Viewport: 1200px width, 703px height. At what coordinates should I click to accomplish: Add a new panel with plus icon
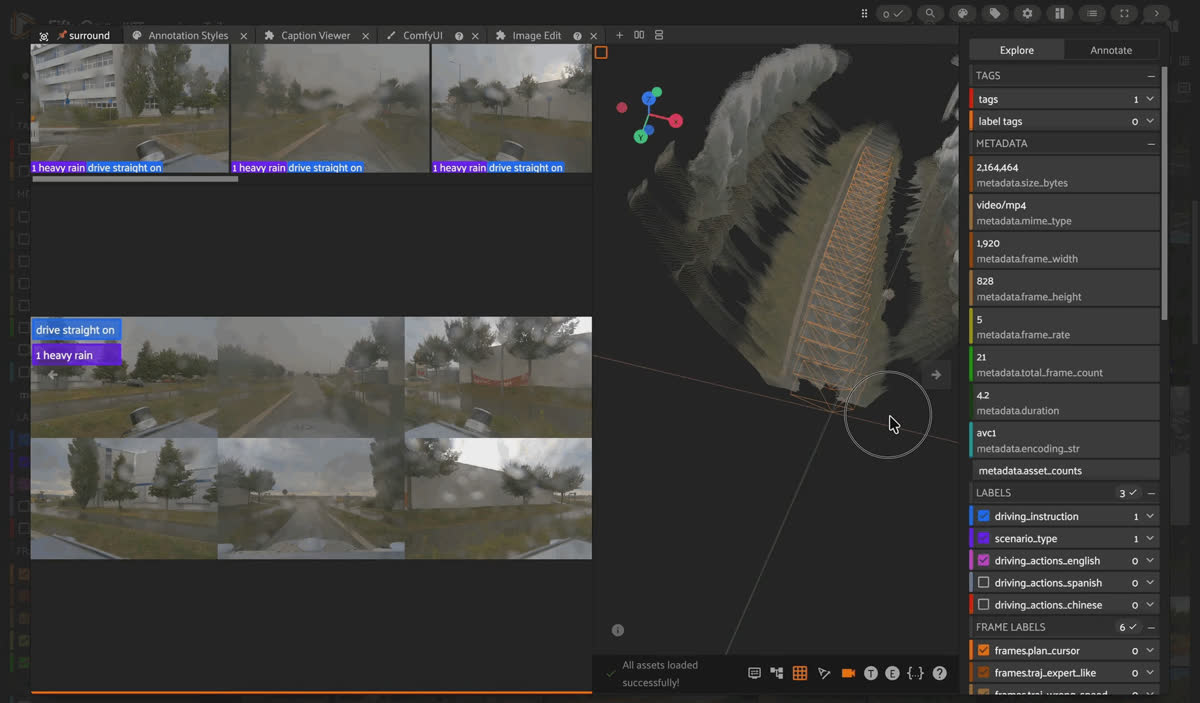(x=619, y=35)
